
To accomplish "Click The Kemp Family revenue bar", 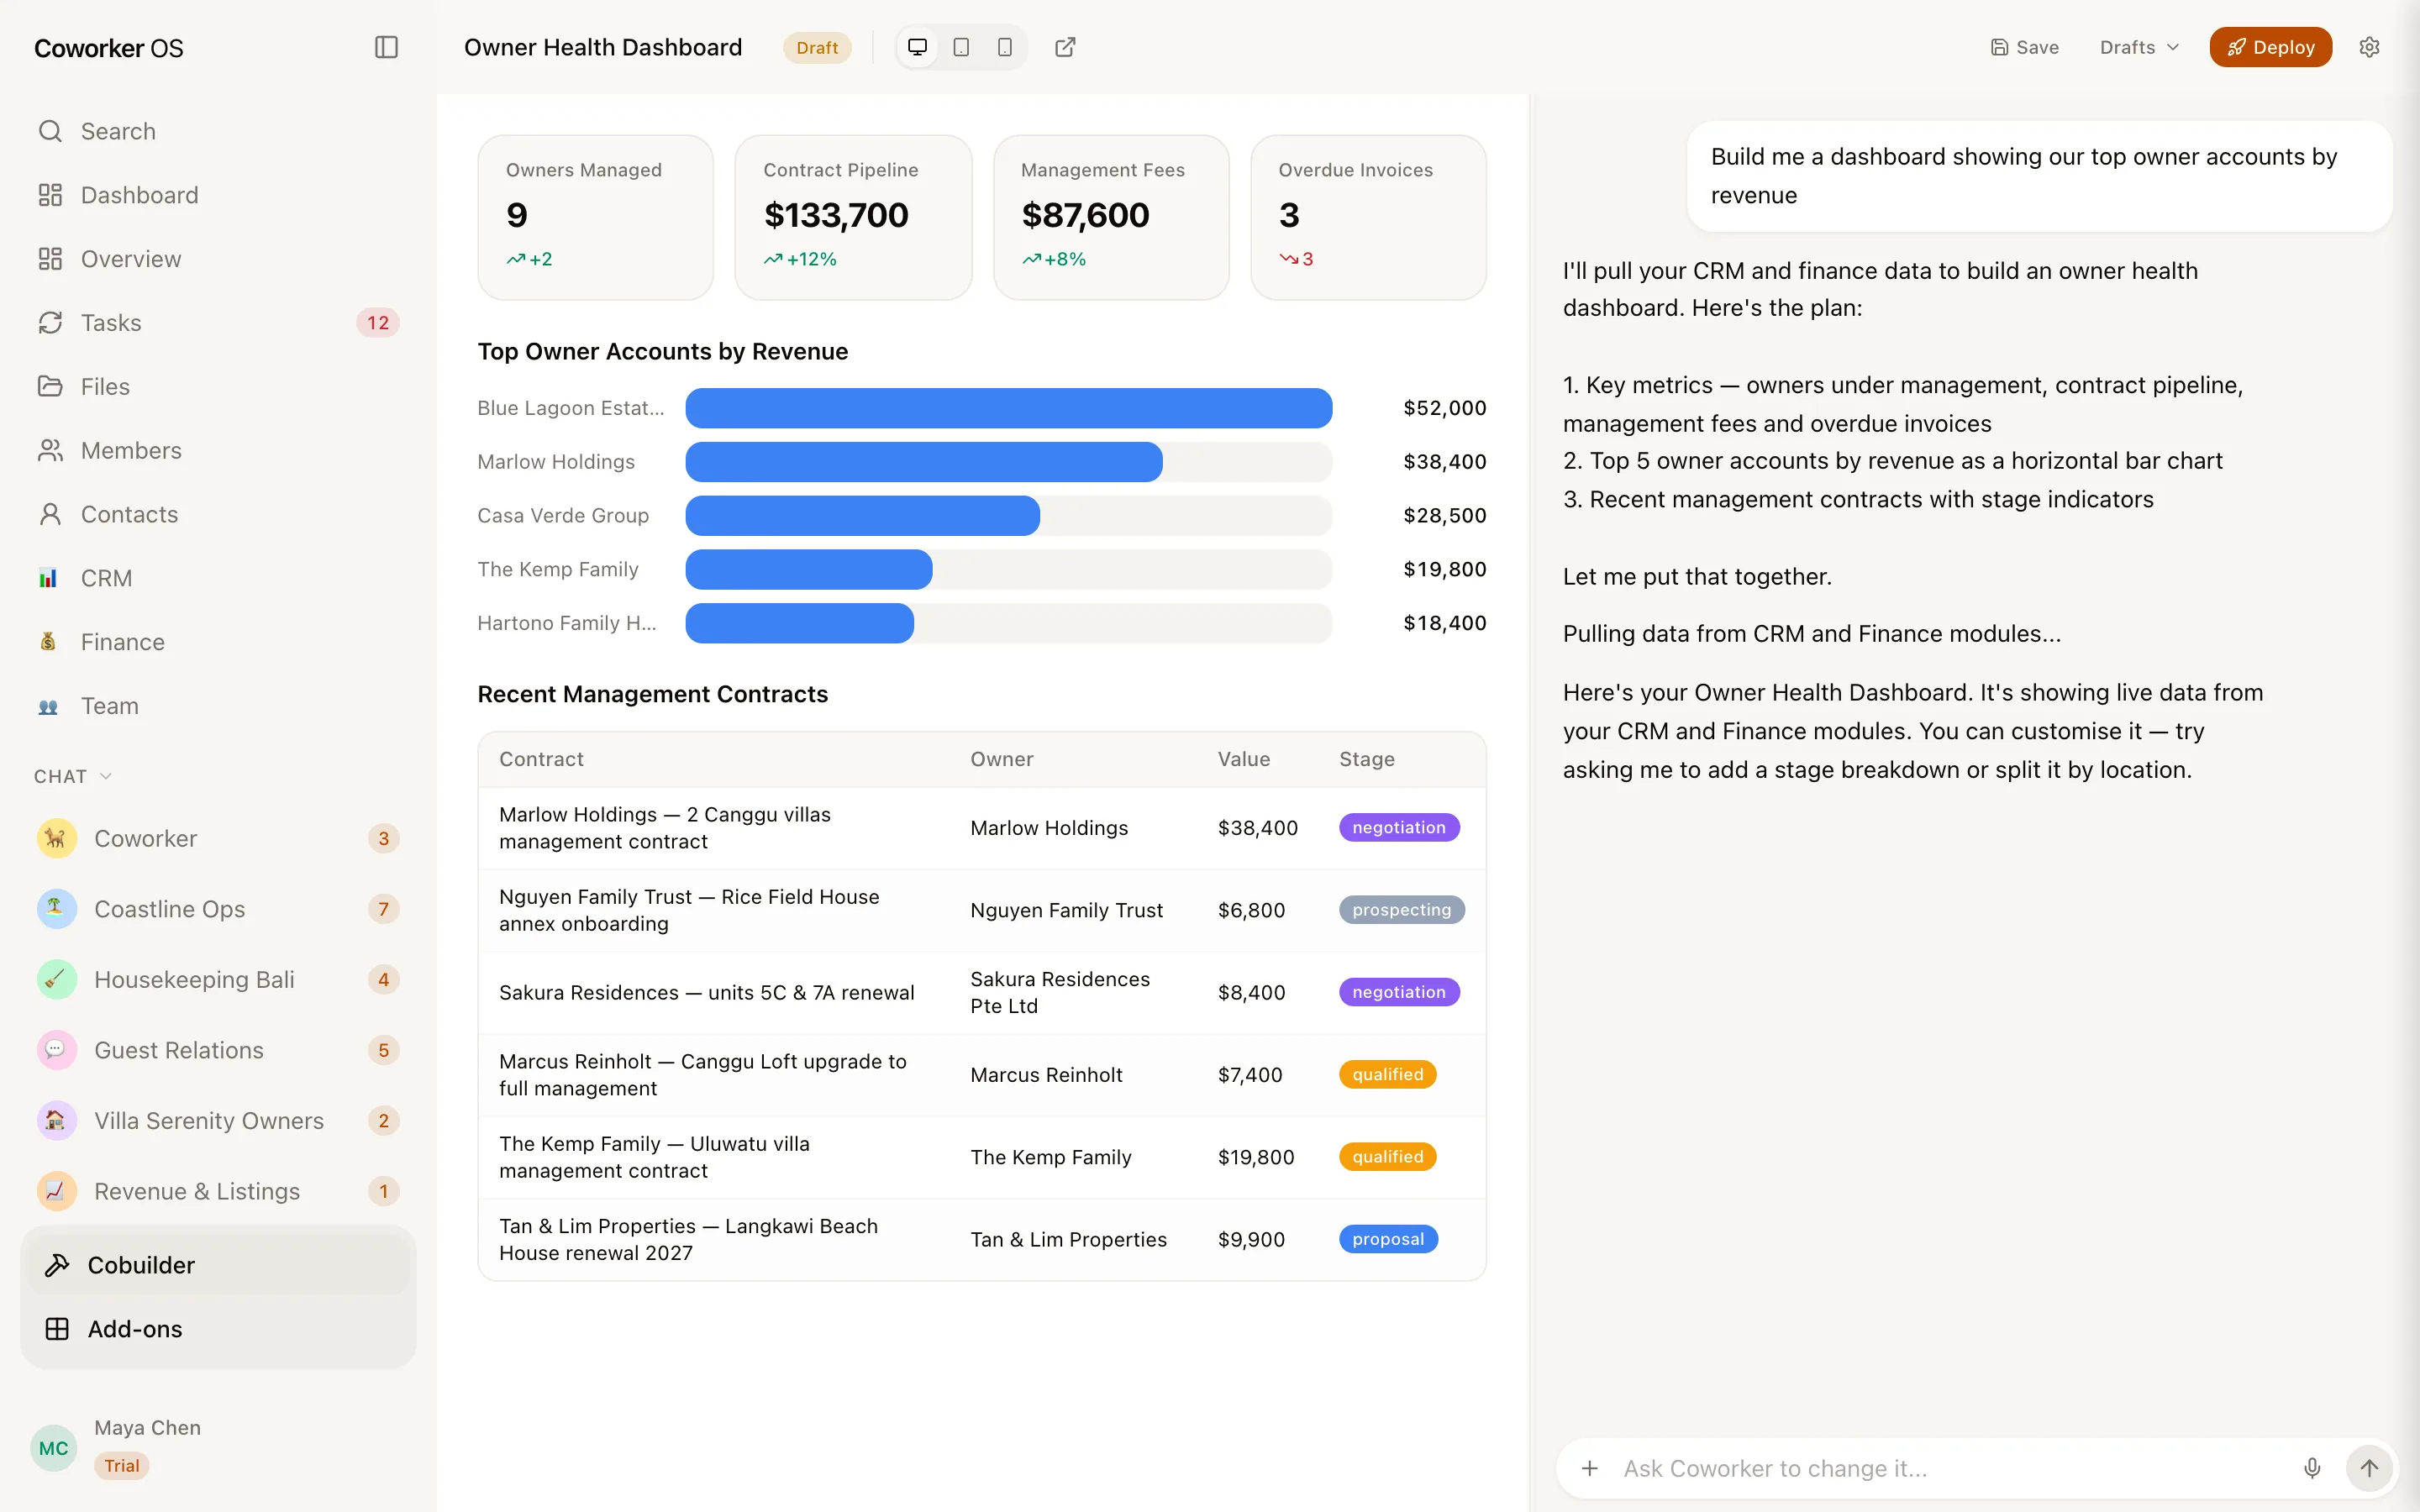I will point(808,569).
